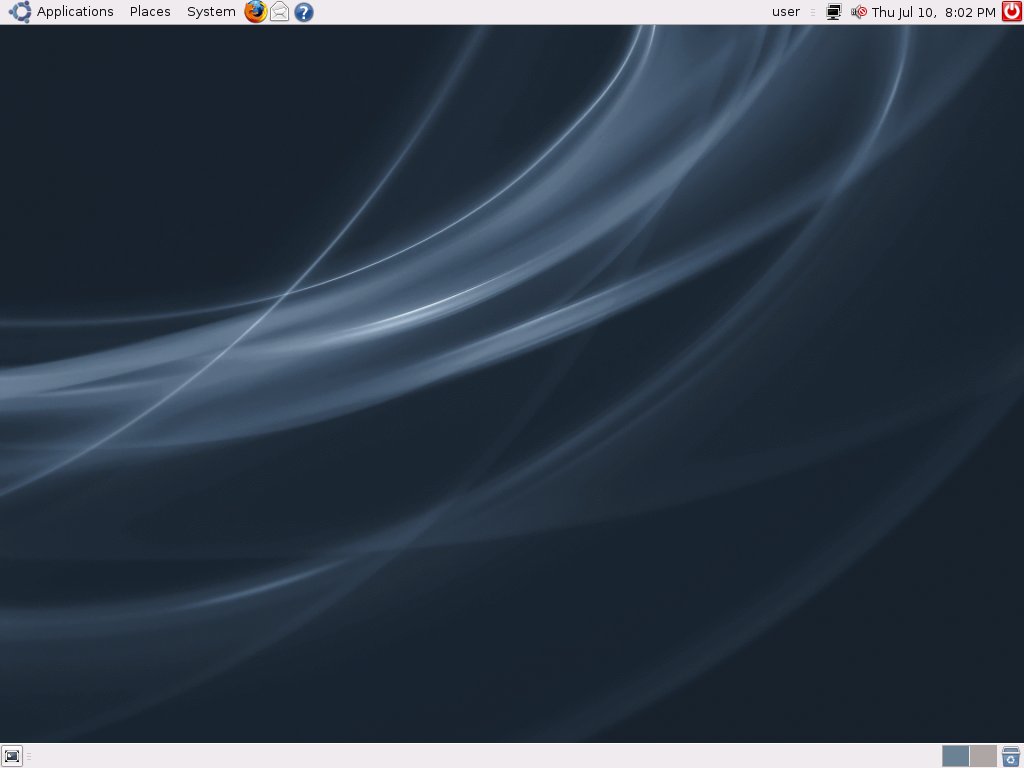Click the Ubuntu logo icon
1024x768 pixels.
[20, 12]
